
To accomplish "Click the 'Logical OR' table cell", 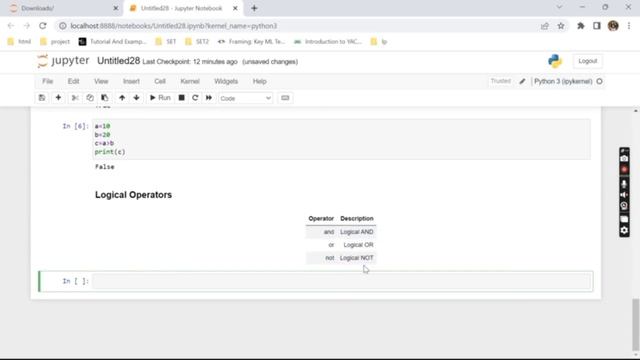I will coord(358,245).
